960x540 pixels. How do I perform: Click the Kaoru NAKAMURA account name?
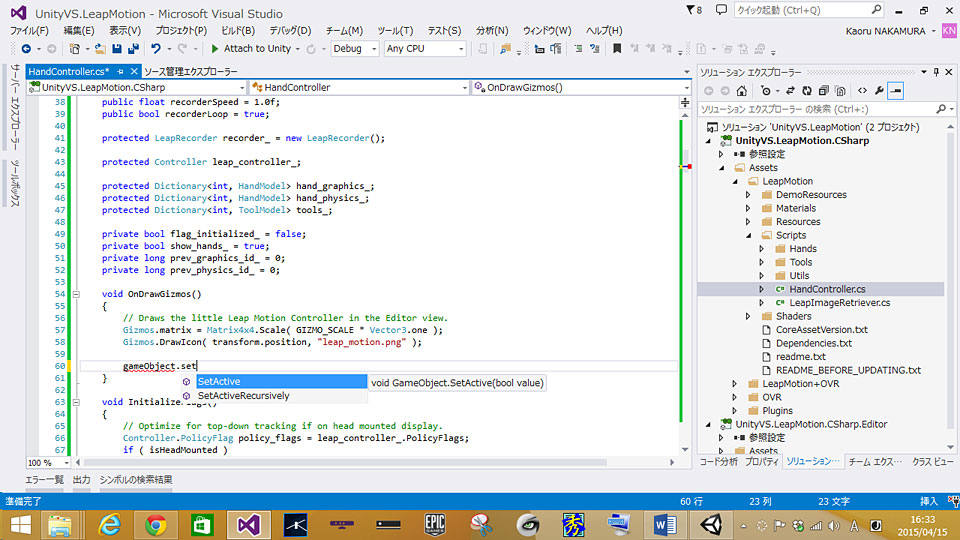tap(885, 31)
